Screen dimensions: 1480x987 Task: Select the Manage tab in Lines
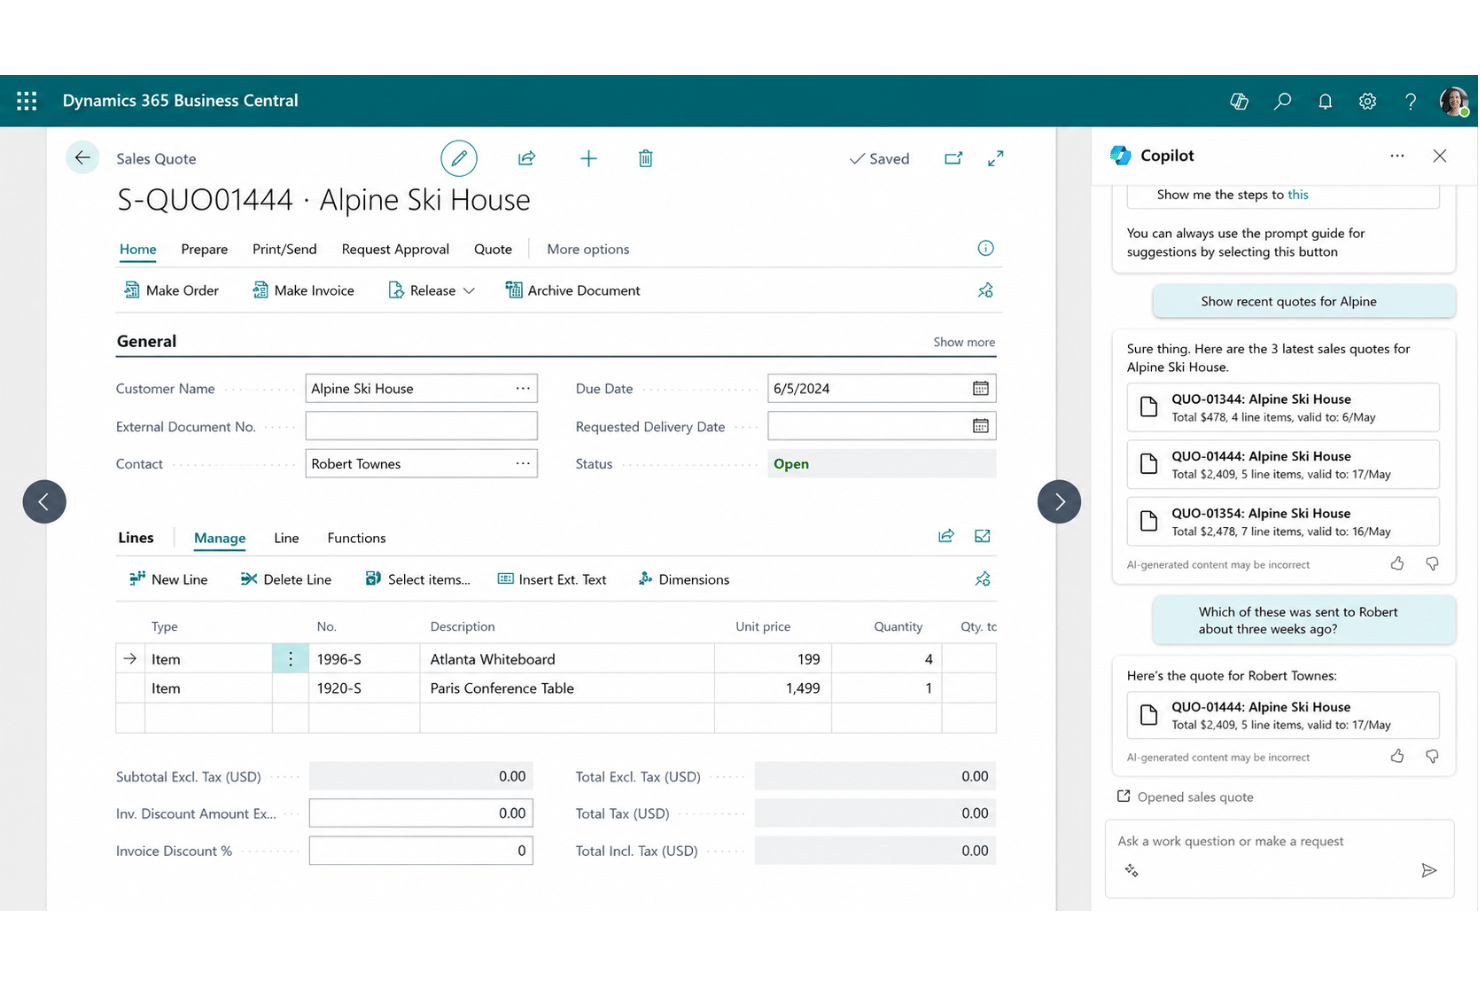click(220, 538)
